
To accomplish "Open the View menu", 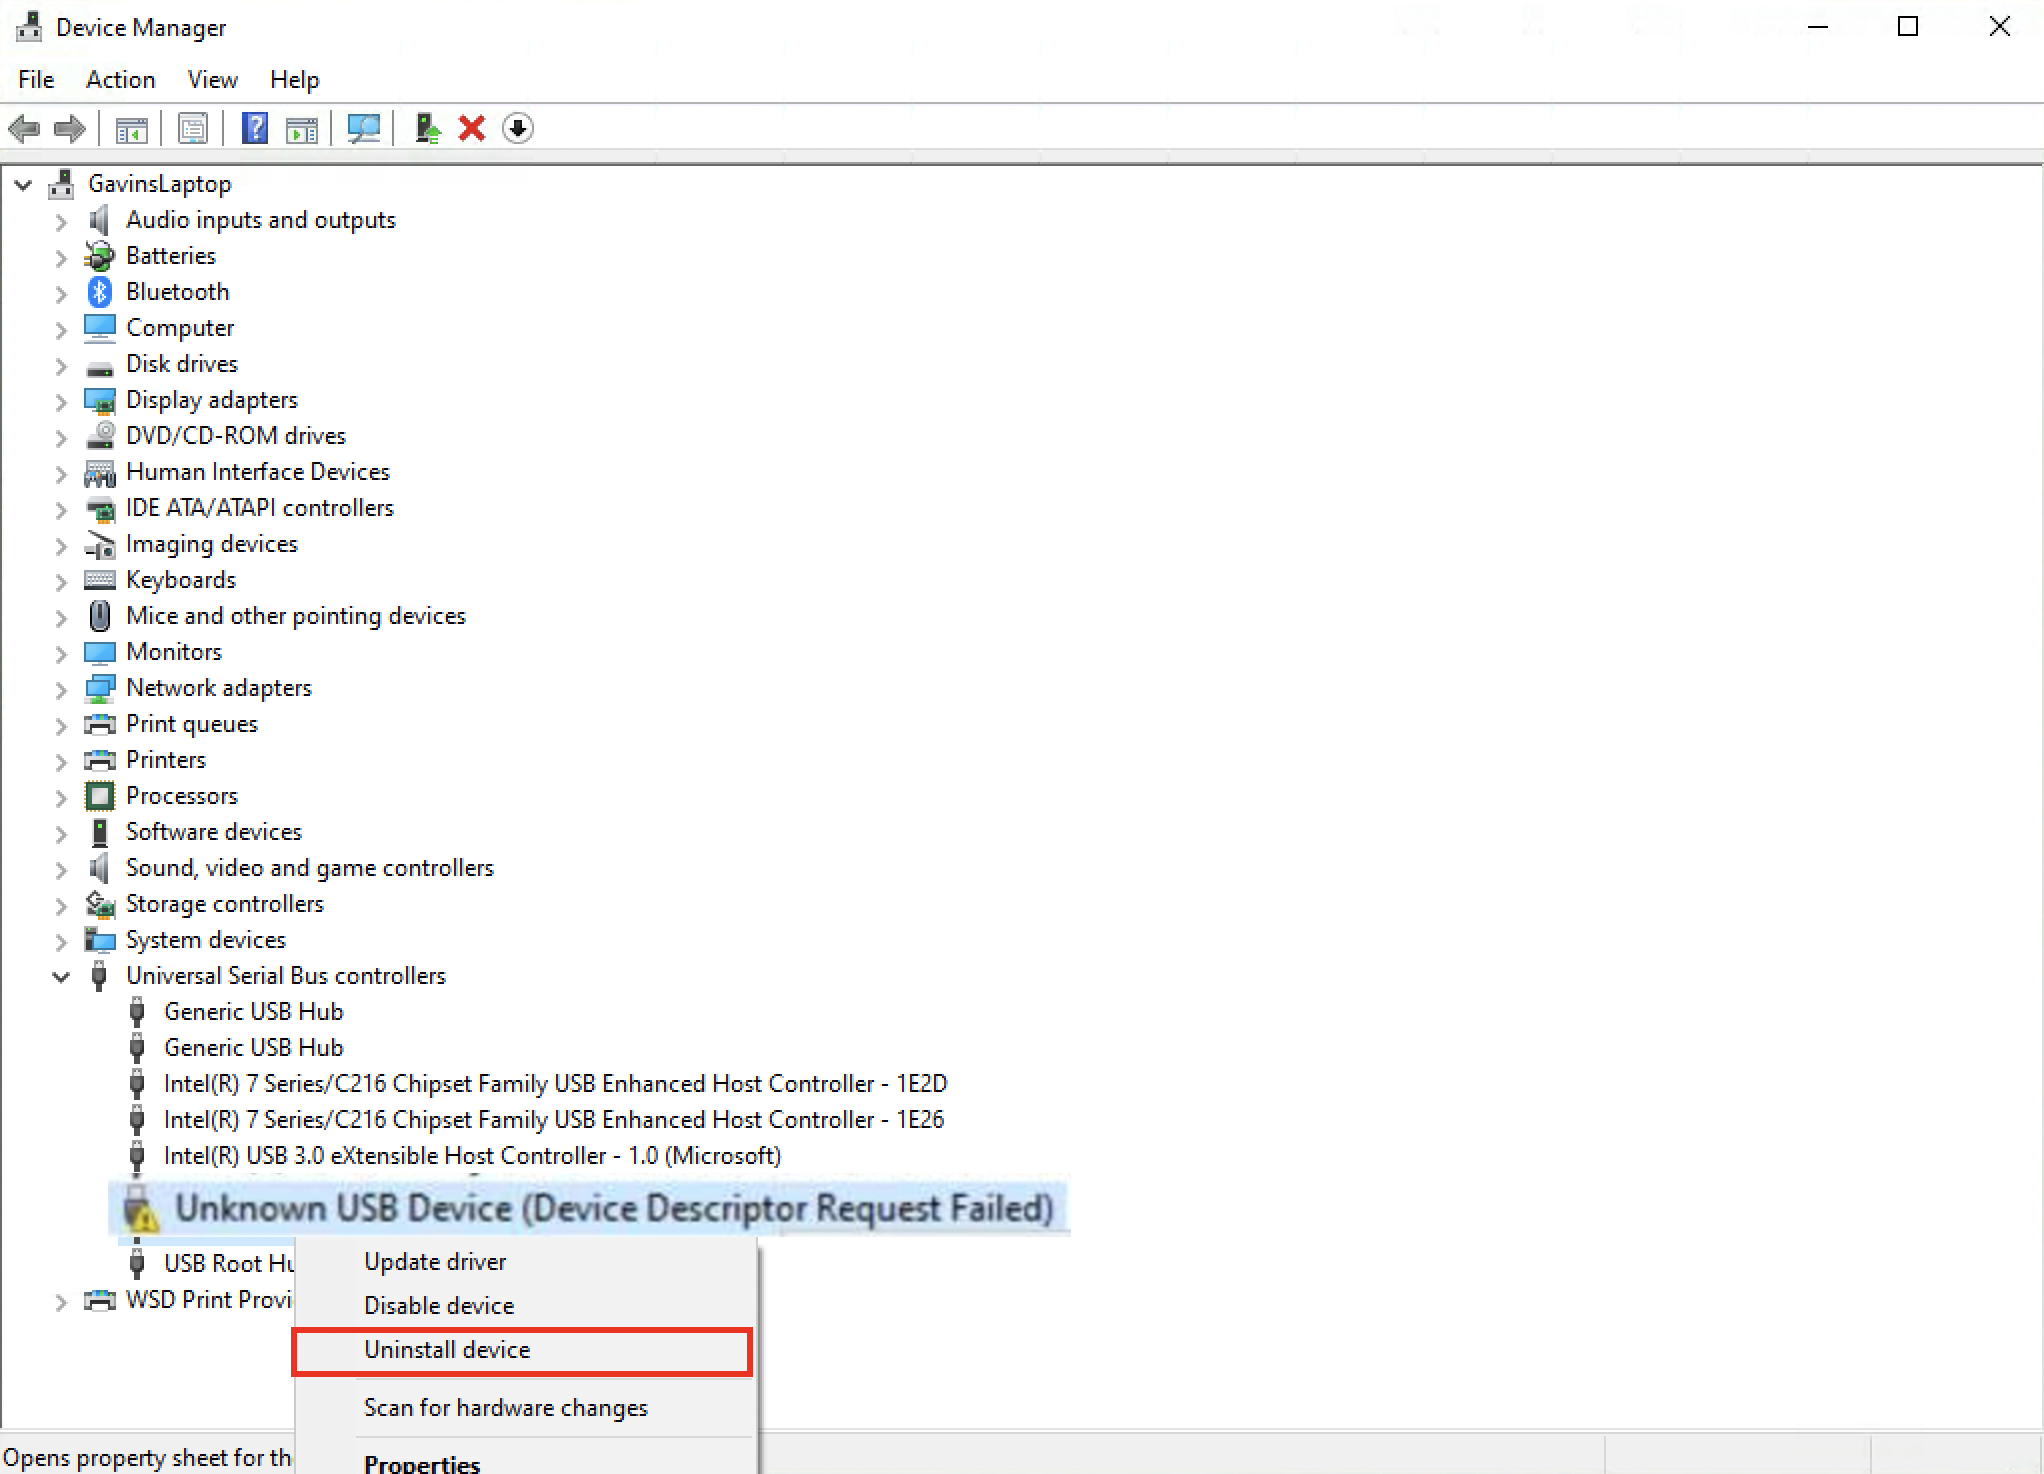I will (x=212, y=80).
